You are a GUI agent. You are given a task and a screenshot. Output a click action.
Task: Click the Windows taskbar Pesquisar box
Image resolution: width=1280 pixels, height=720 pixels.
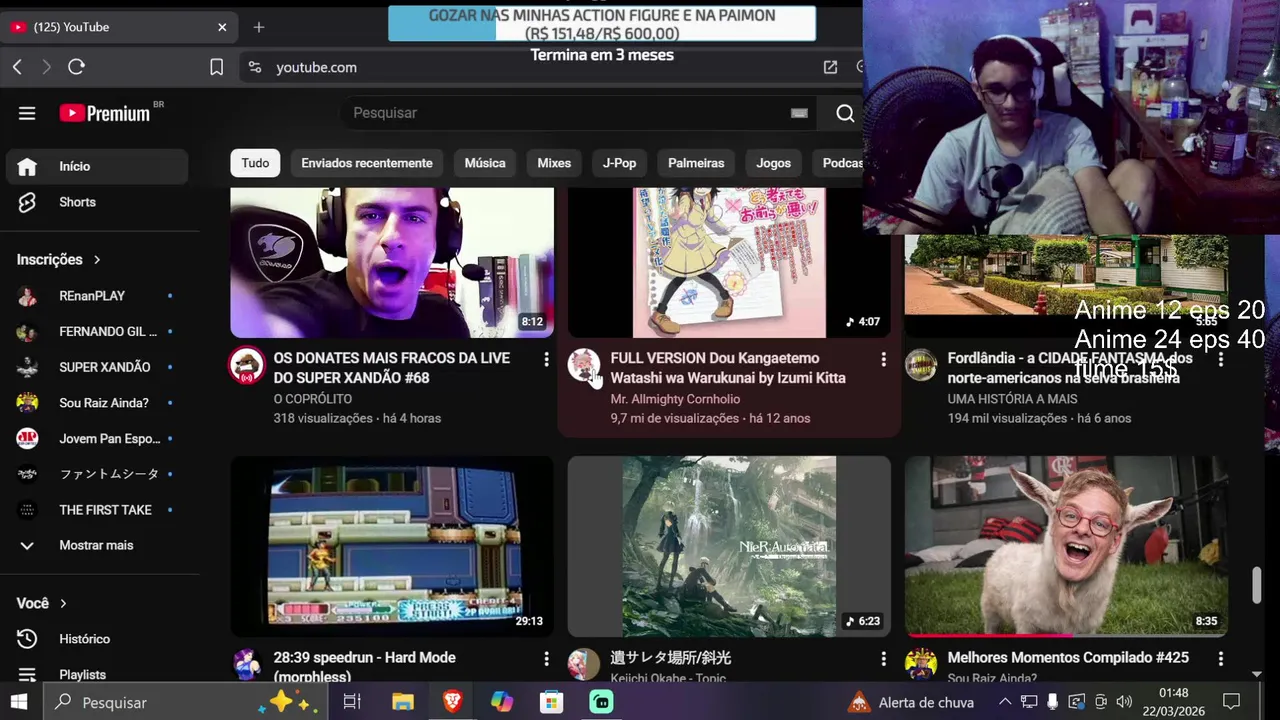tap(185, 702)
